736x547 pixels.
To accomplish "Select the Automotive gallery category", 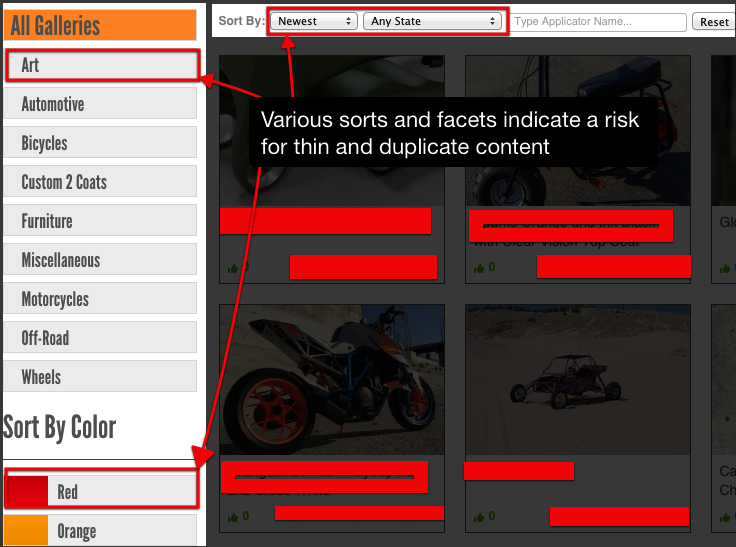I will (100, 104).
